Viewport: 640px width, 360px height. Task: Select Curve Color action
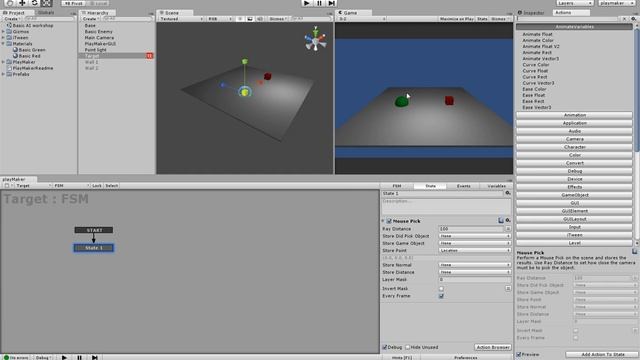coord(536,64)
